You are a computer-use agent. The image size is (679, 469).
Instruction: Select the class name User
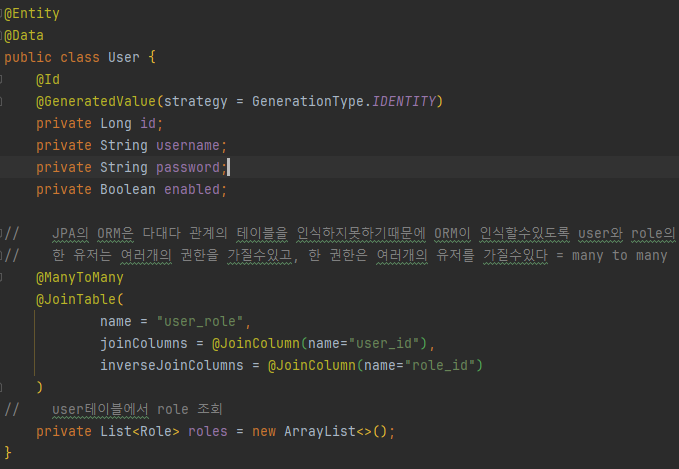(124, 57)
